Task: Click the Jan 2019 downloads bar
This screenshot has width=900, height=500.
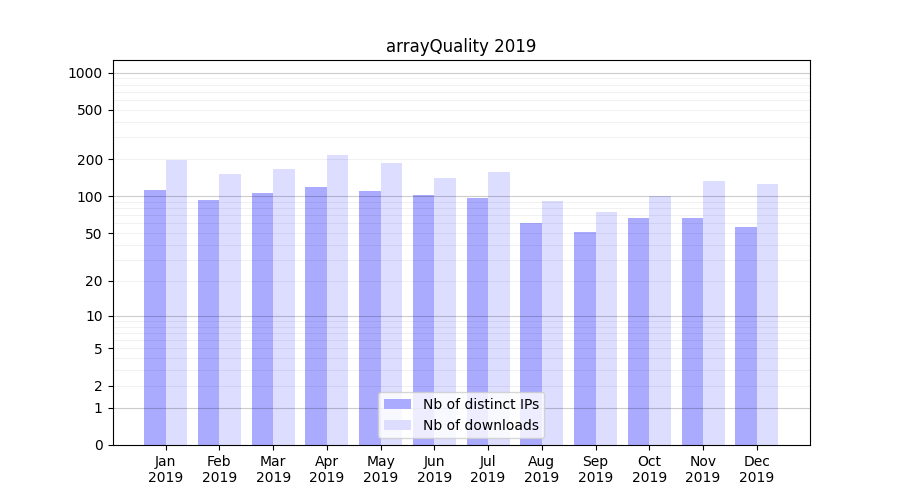Action: click(176, 302)
